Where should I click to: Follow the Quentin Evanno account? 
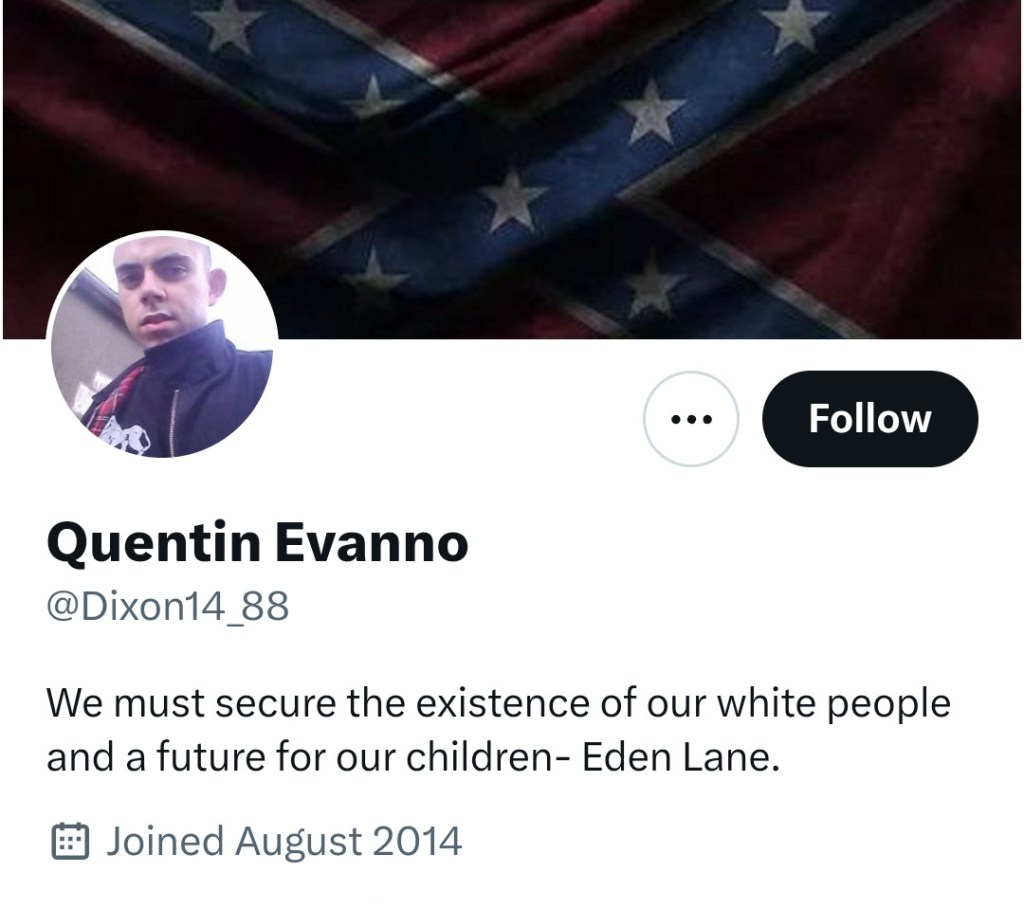click(869, 419)
